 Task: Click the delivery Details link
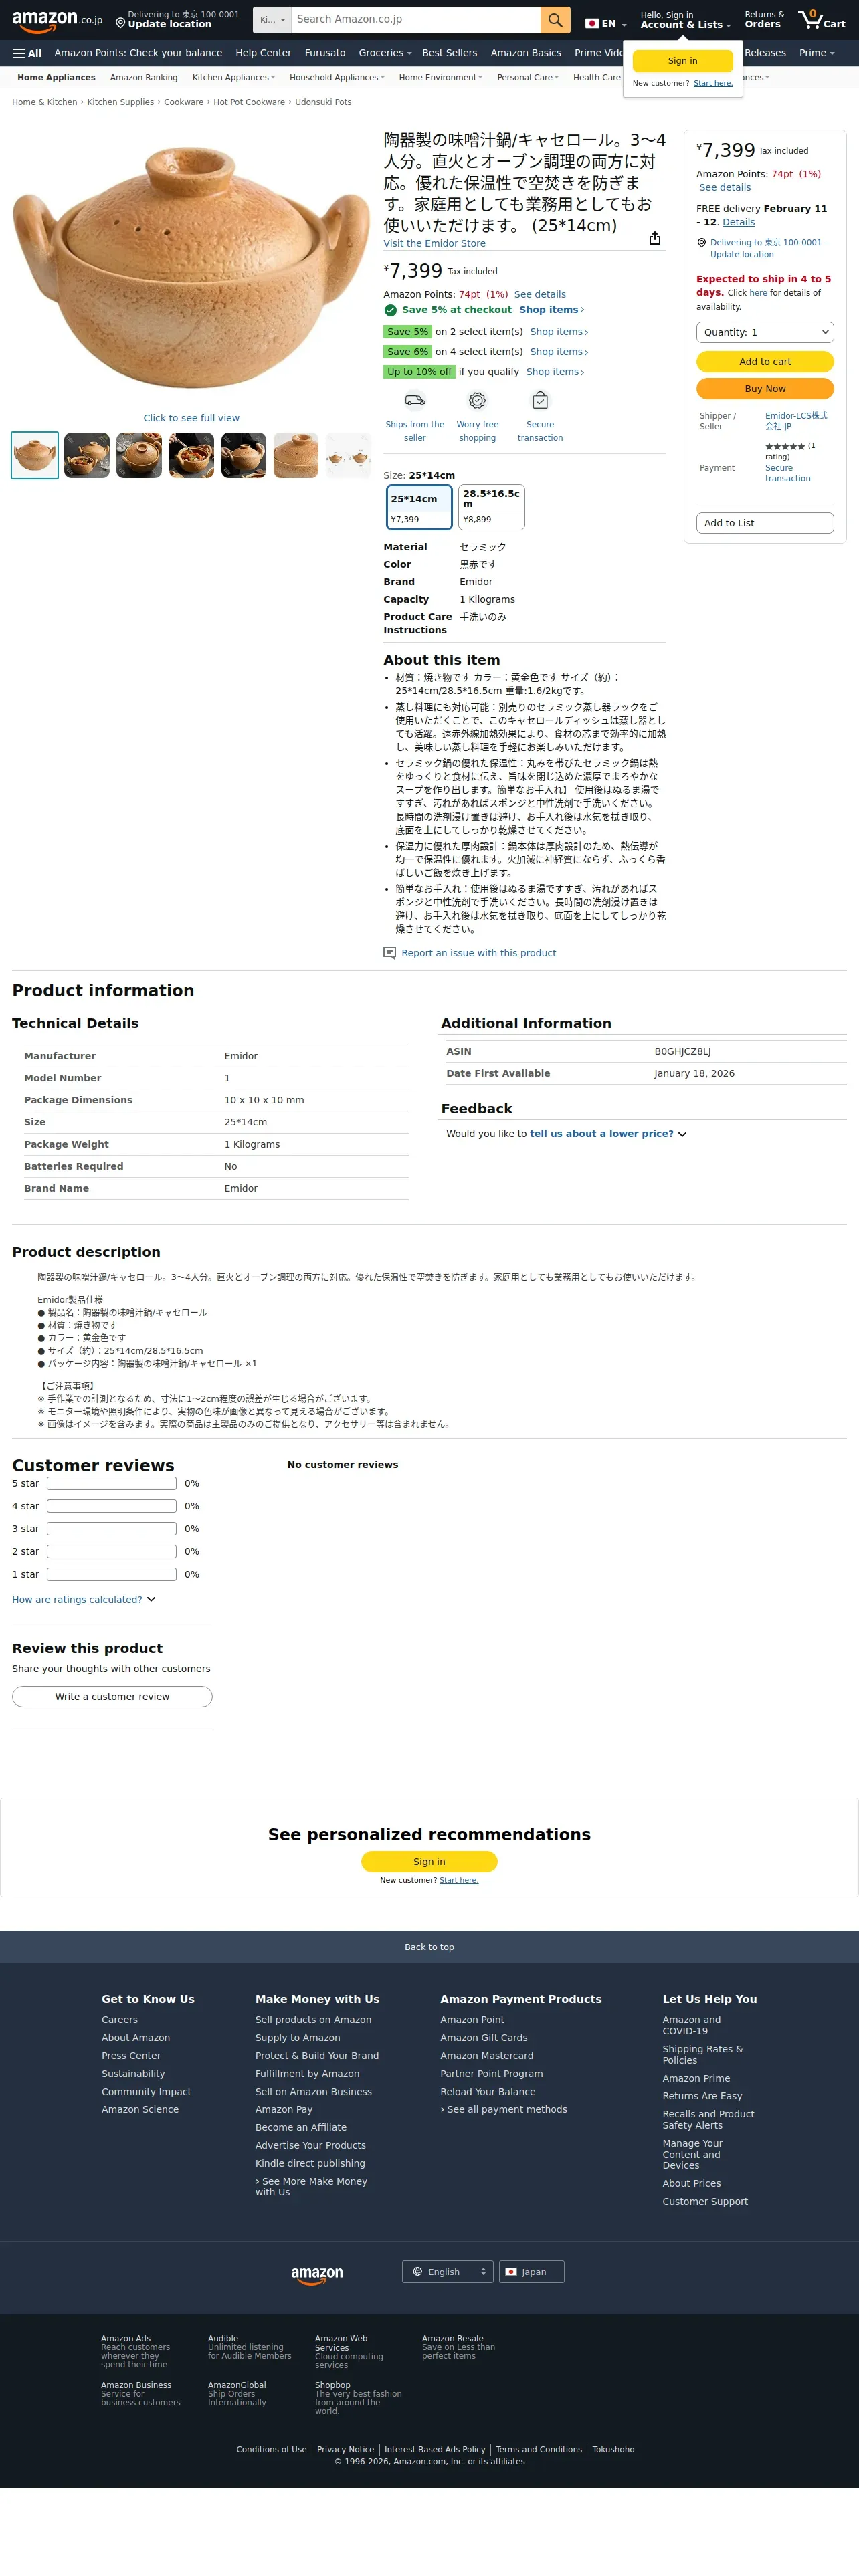tap(739, 222)
